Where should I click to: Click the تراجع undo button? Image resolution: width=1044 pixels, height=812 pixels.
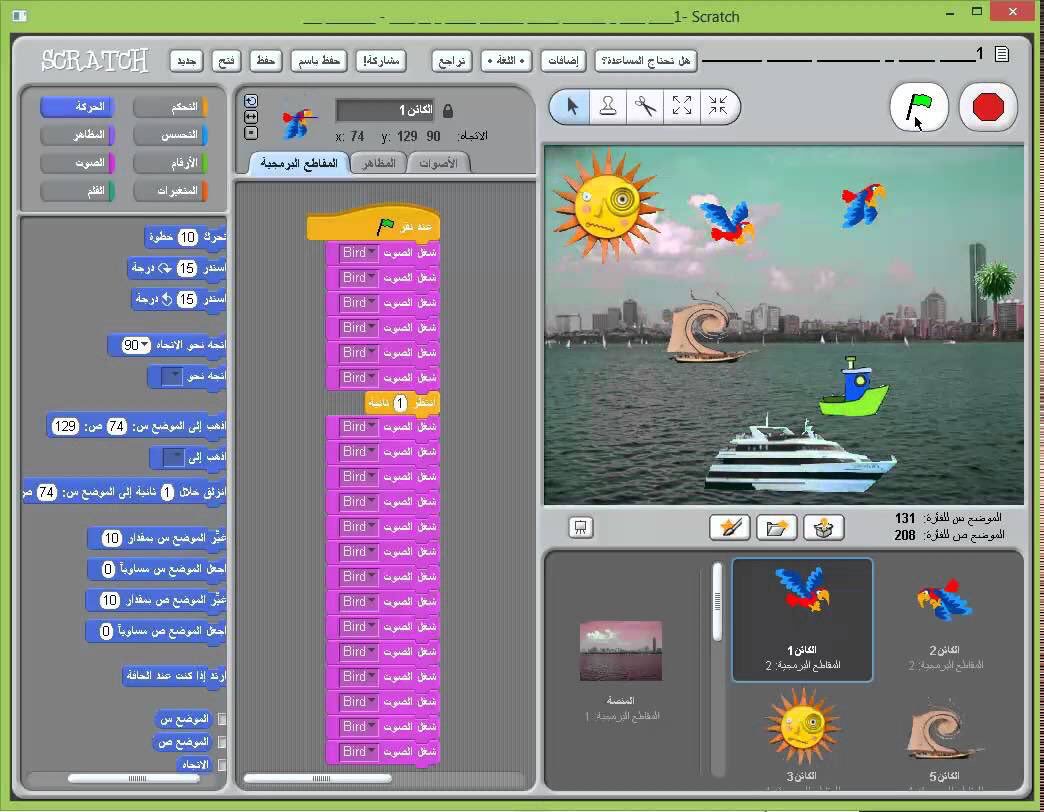pyautogui.click(x=452, y=61)
